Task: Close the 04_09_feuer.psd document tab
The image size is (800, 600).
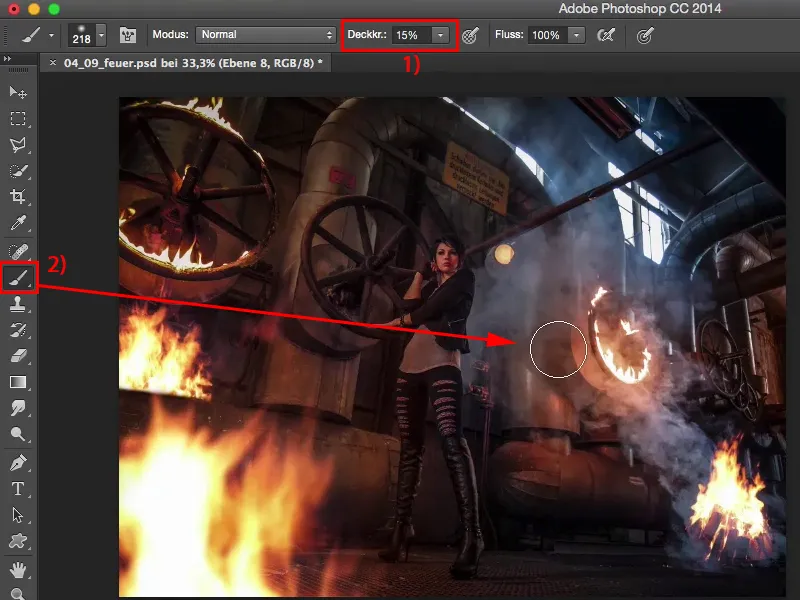Action: [x=53, y=63]
